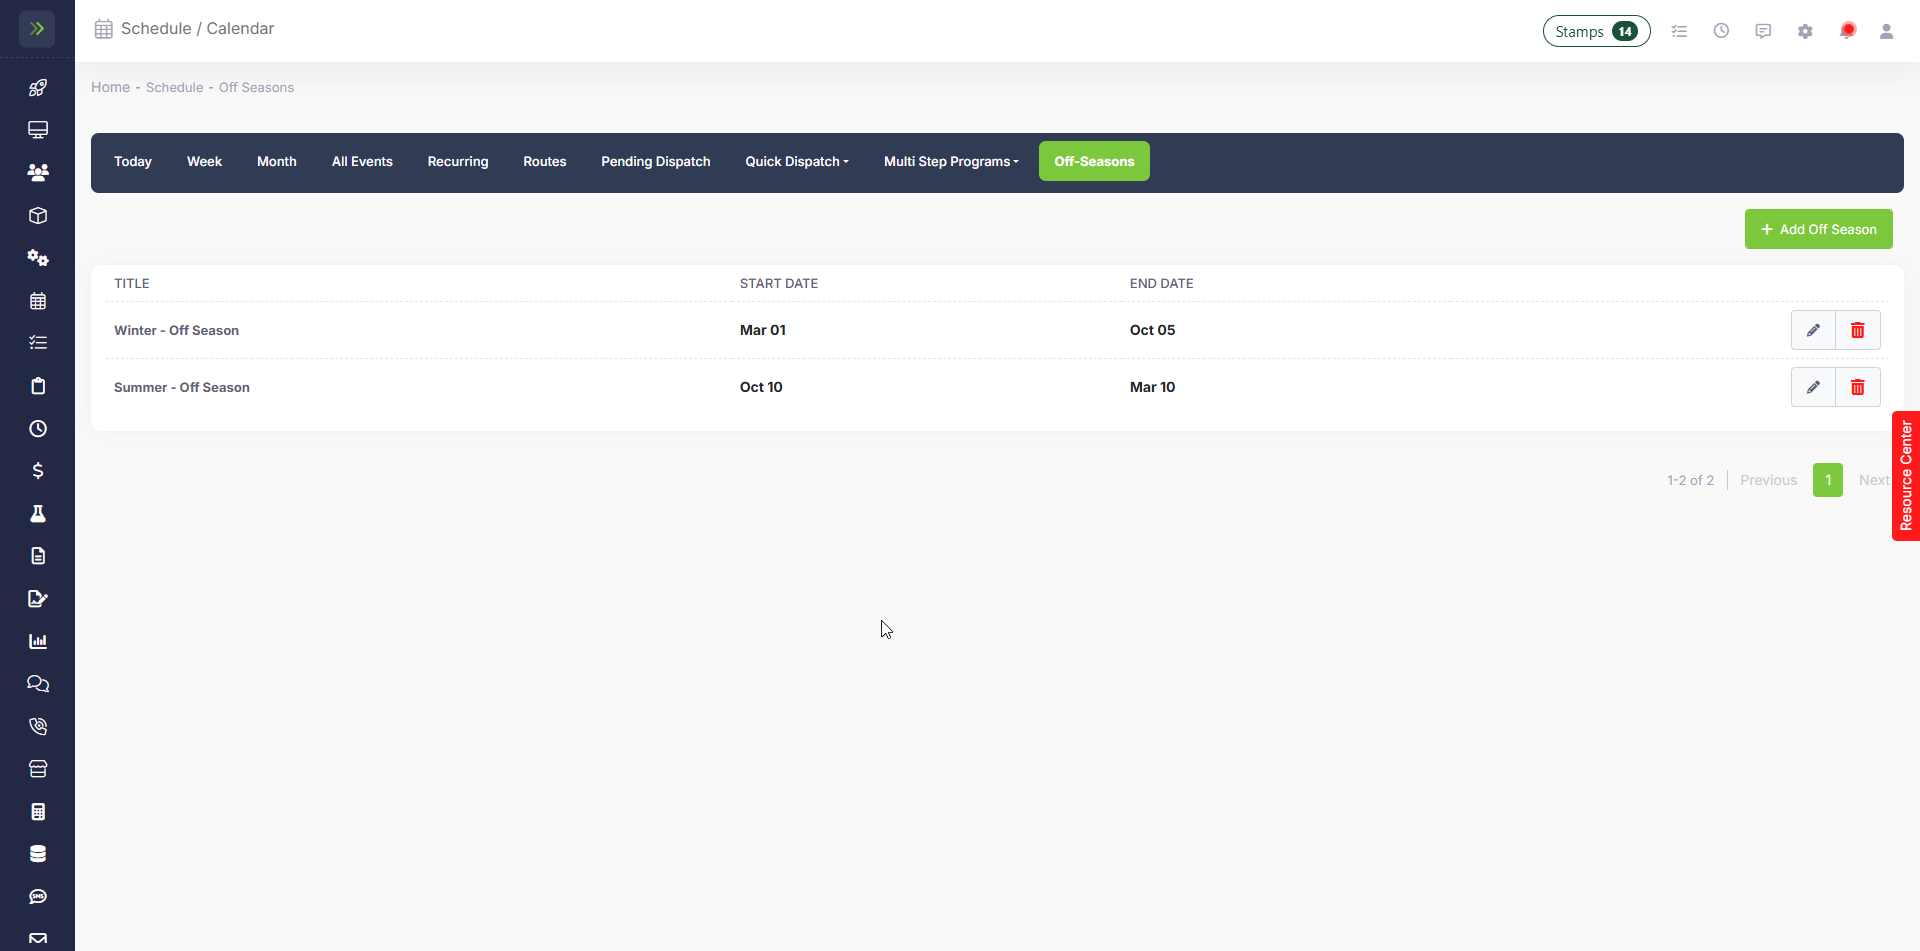Image resolution: width=1920 pixels, height=951 pixels.
Task: Open notifications from the bell icon
Action: click(x=1847, y=30)
